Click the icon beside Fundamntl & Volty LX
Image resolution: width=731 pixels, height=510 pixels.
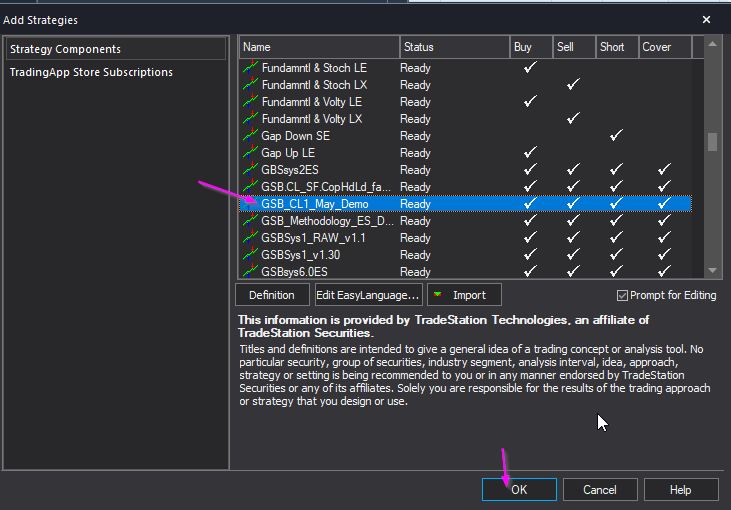click(250, 119)
